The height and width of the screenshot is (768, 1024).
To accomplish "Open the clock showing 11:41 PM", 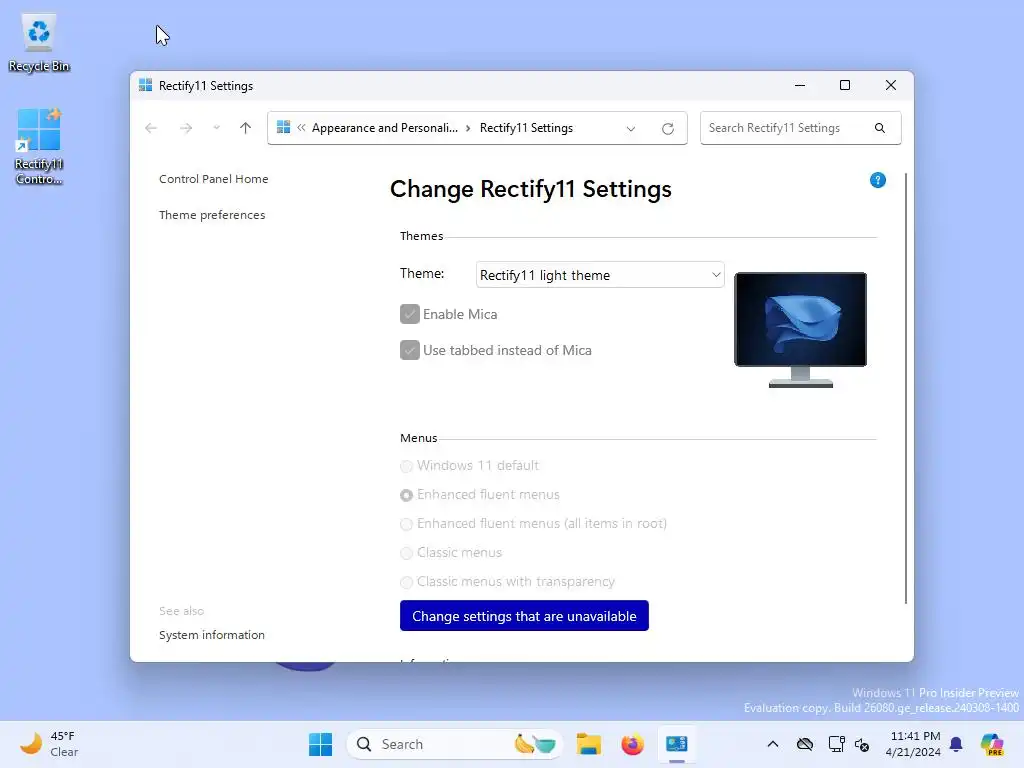I will pyautogui.click(x=913, y=744).
